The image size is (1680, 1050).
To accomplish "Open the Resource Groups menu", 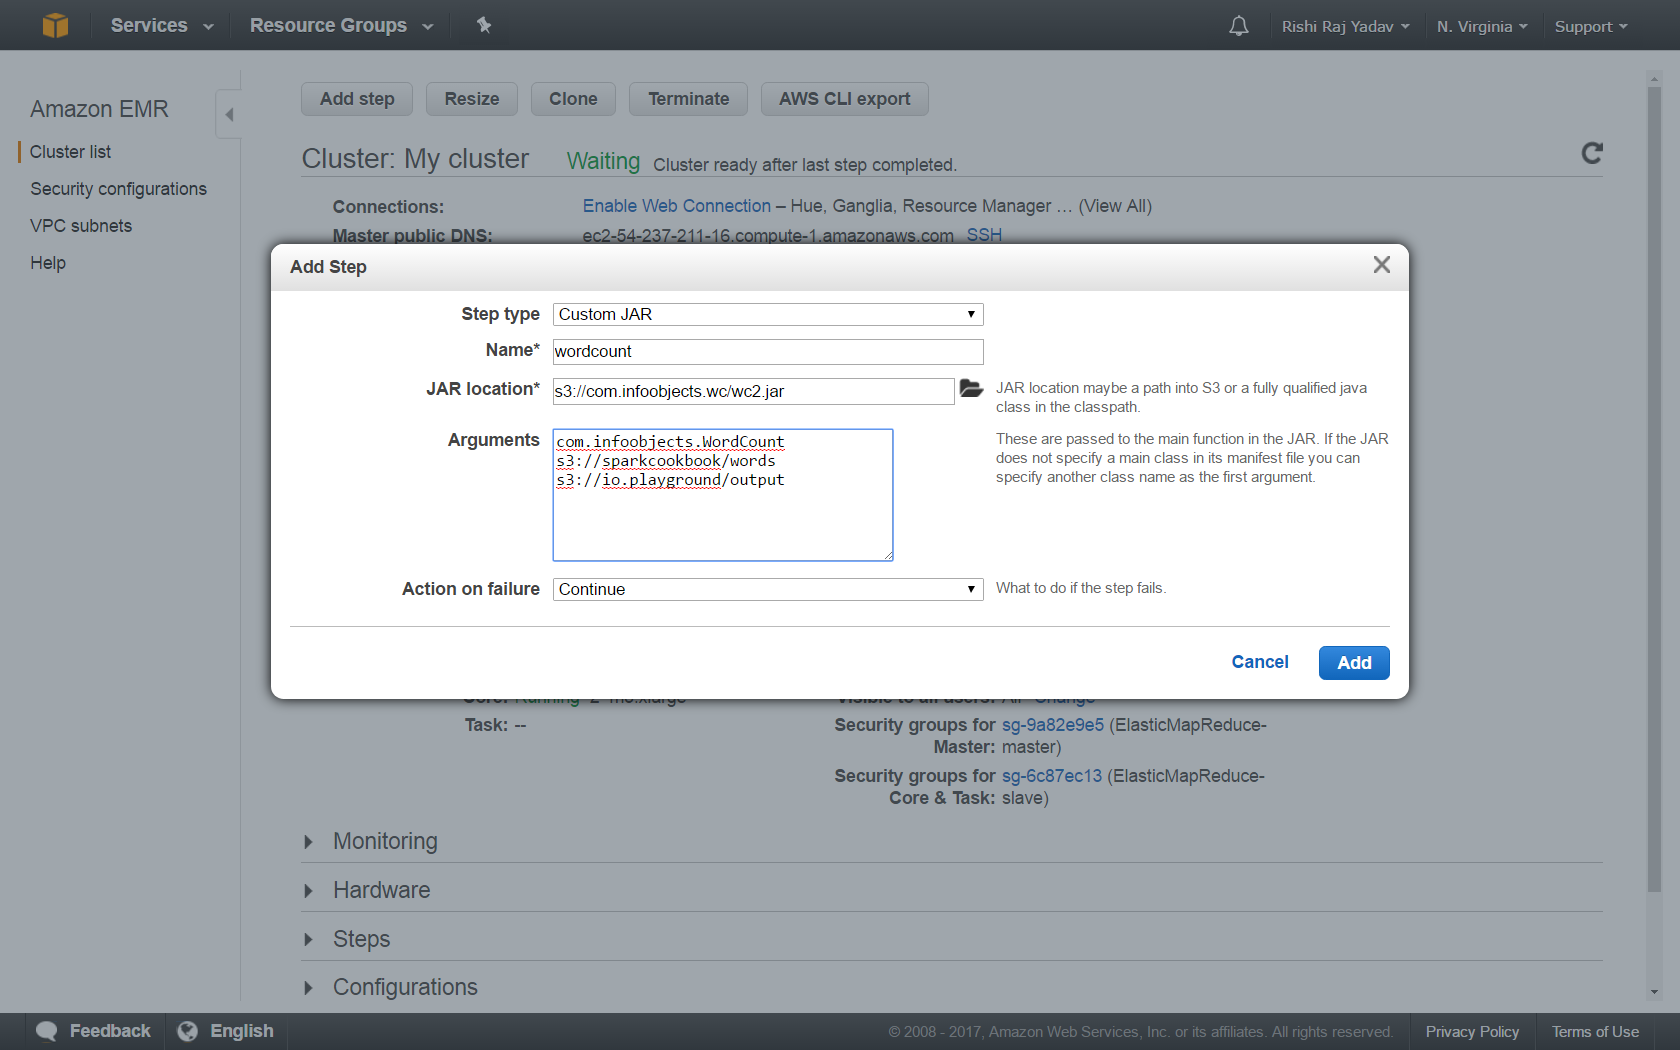I will [341, 25].
